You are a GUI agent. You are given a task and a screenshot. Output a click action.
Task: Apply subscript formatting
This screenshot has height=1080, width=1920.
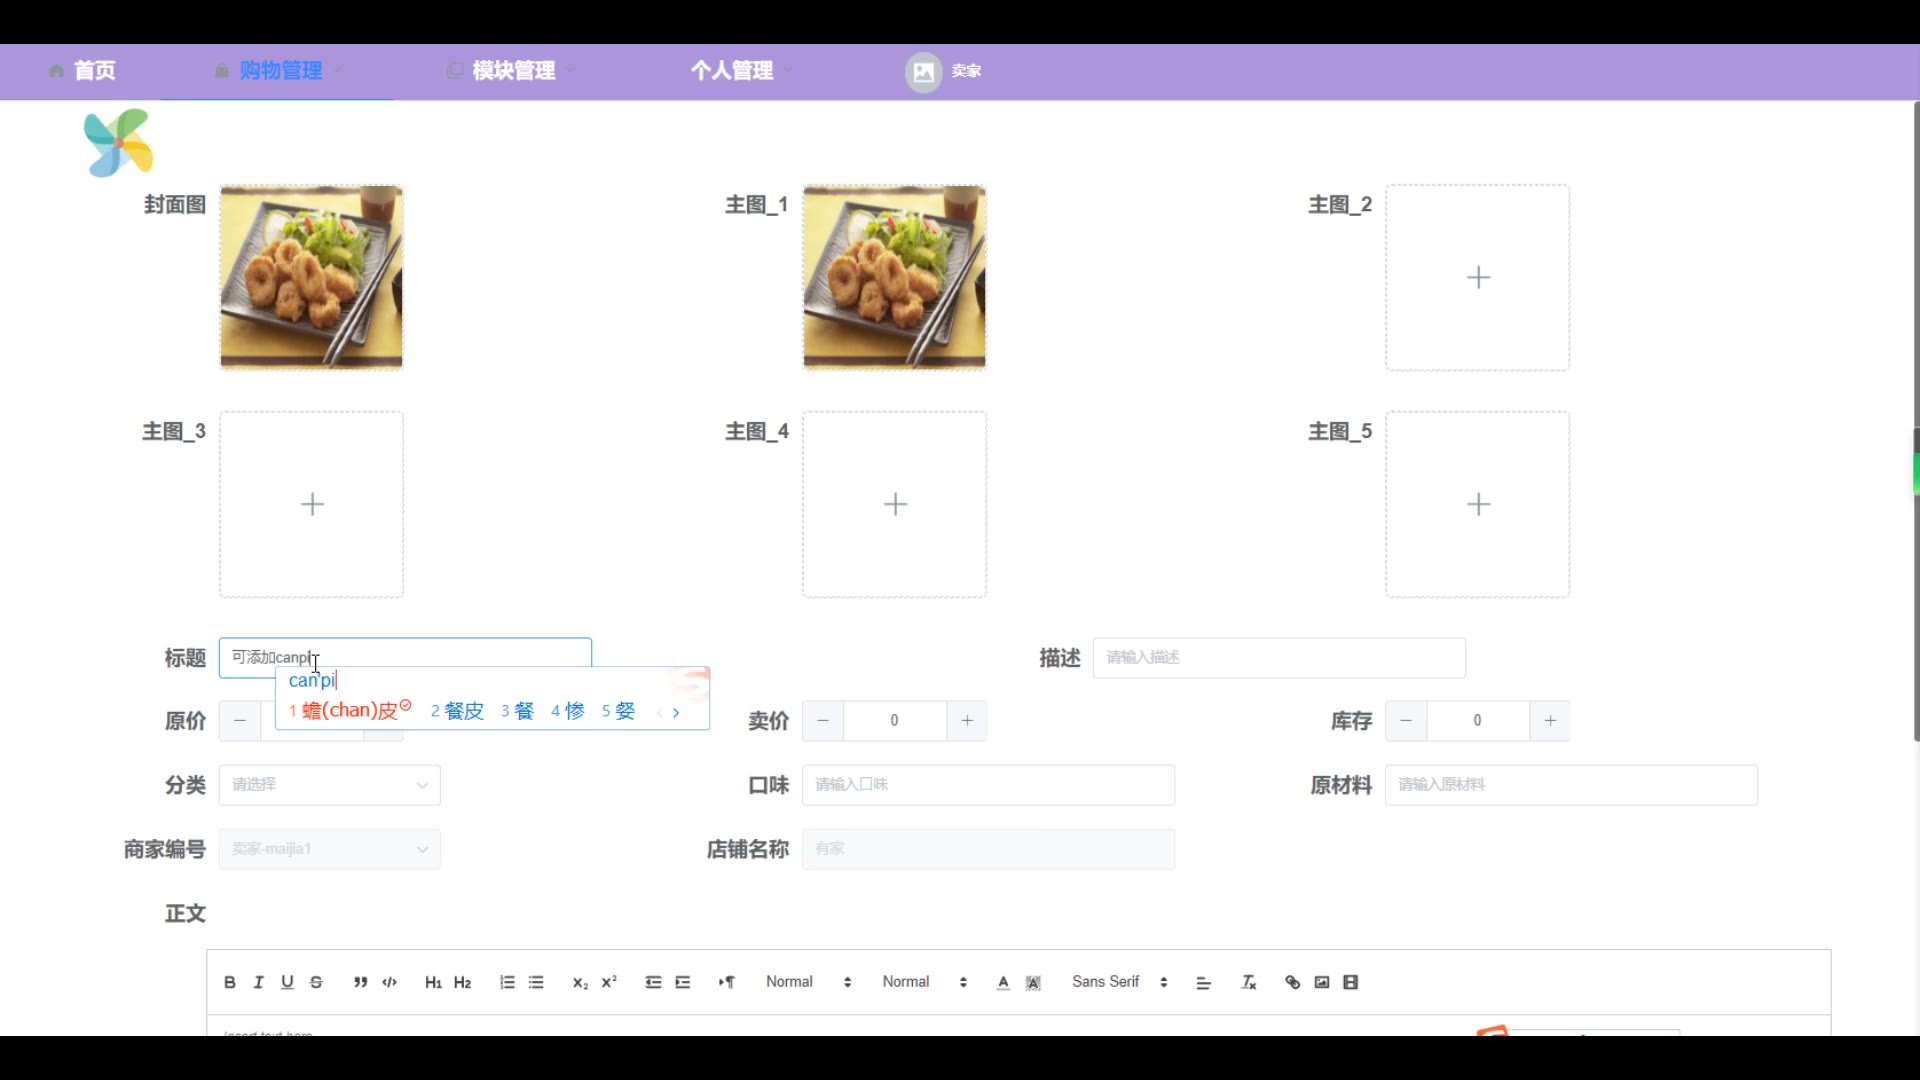pos(580,983)
